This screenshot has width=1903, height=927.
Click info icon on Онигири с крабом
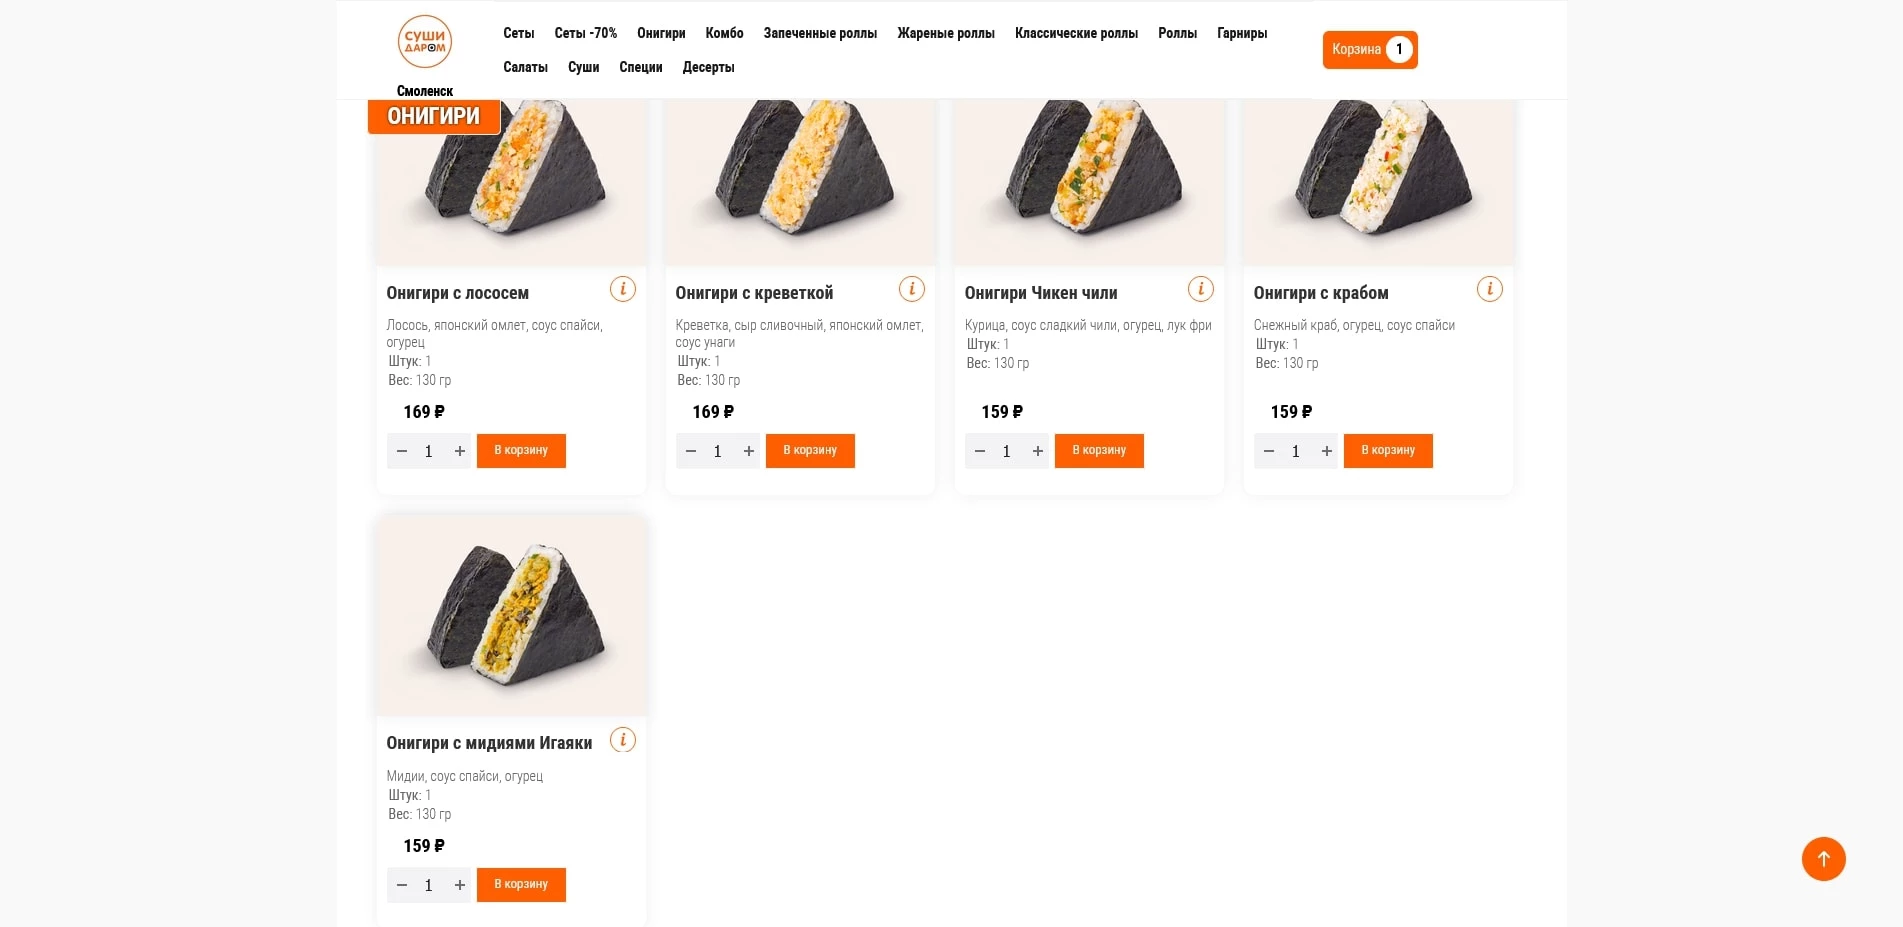[1489, 290]
